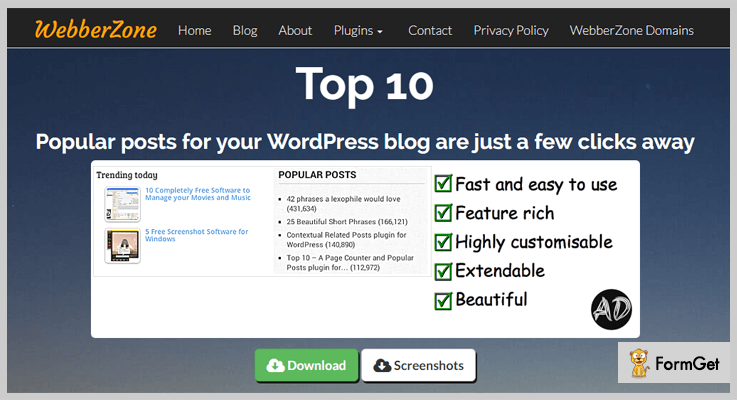Click the green Download button

(x=306, y=365)
